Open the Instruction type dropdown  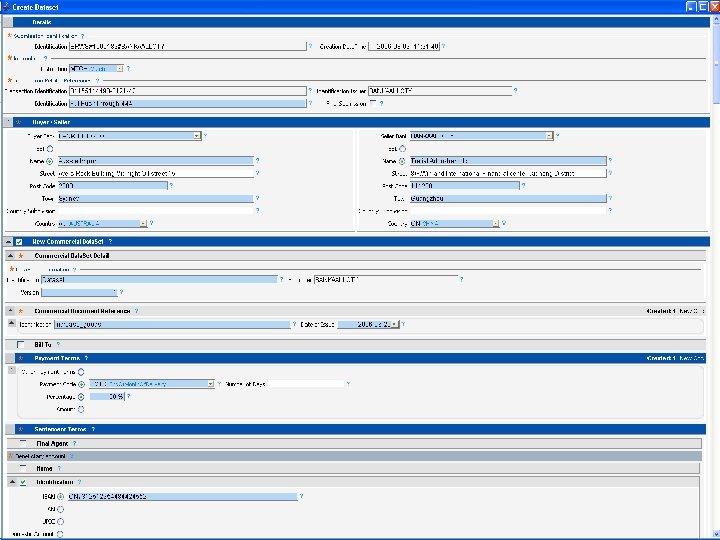click(120, 68)
